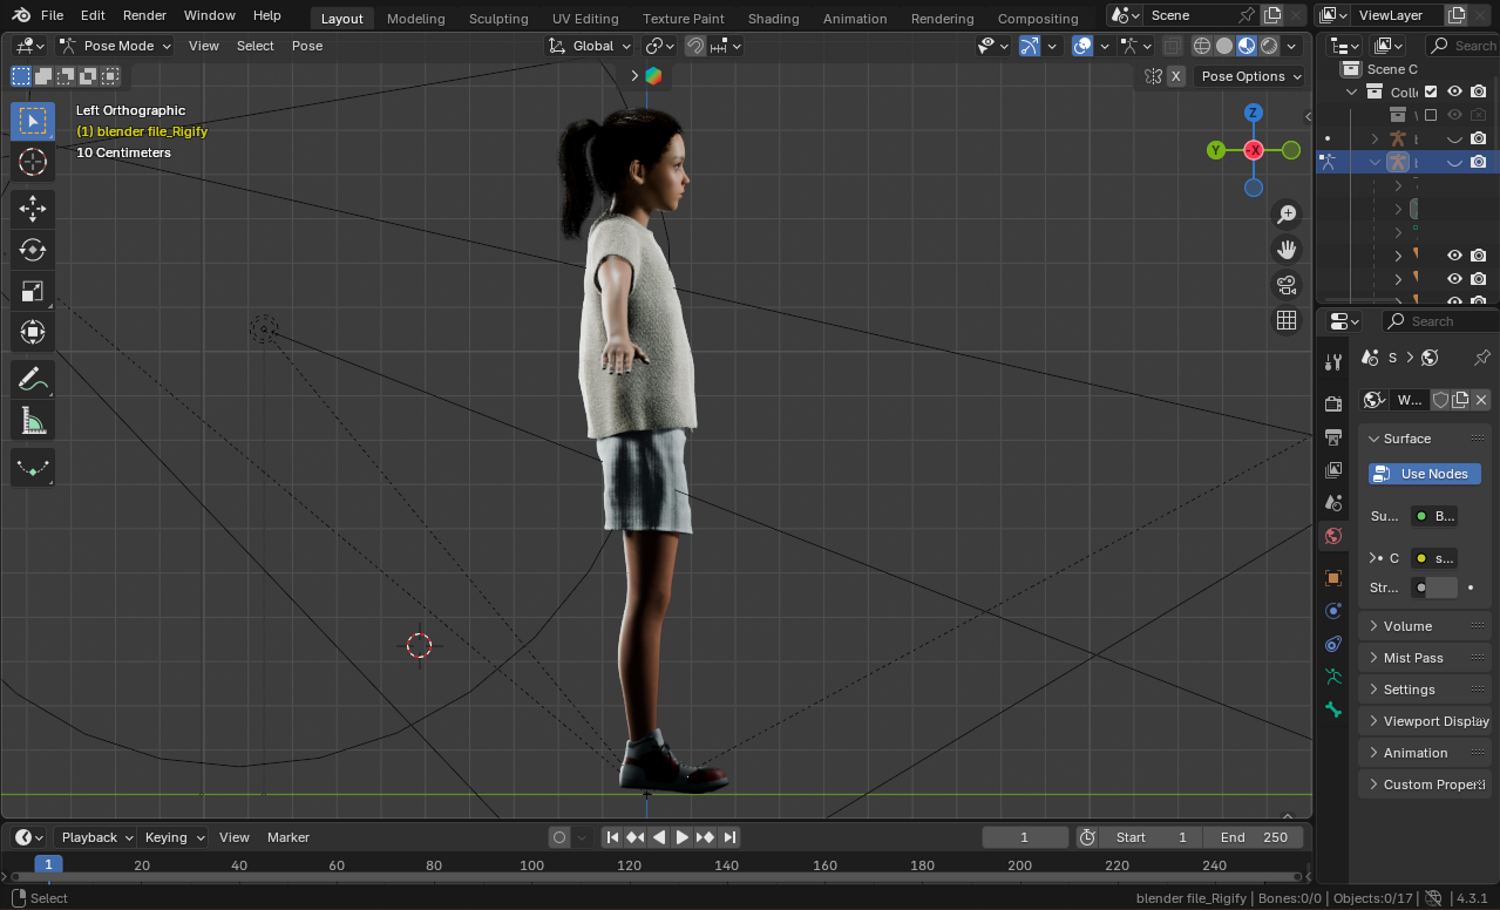Switch viewport to Rendered shading
1500x910 pixels.
tap(1269, 46)
